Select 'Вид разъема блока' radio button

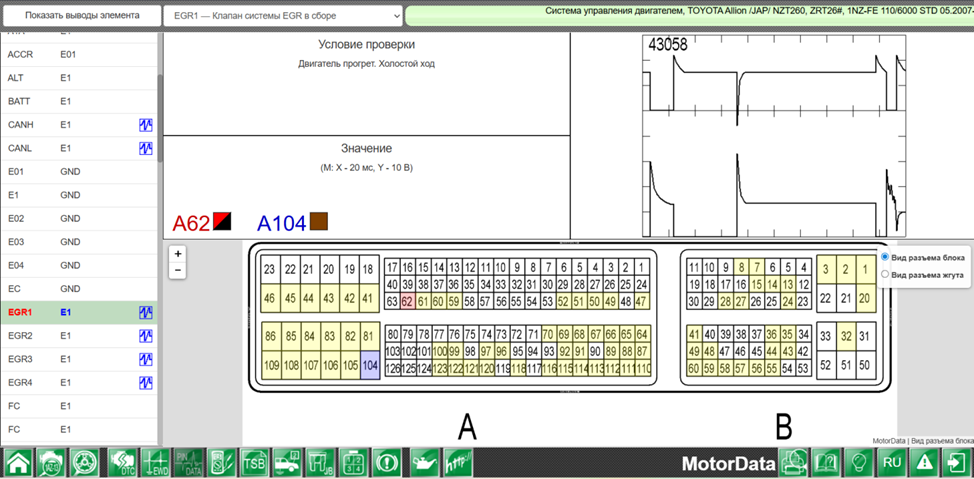point(885,257)
